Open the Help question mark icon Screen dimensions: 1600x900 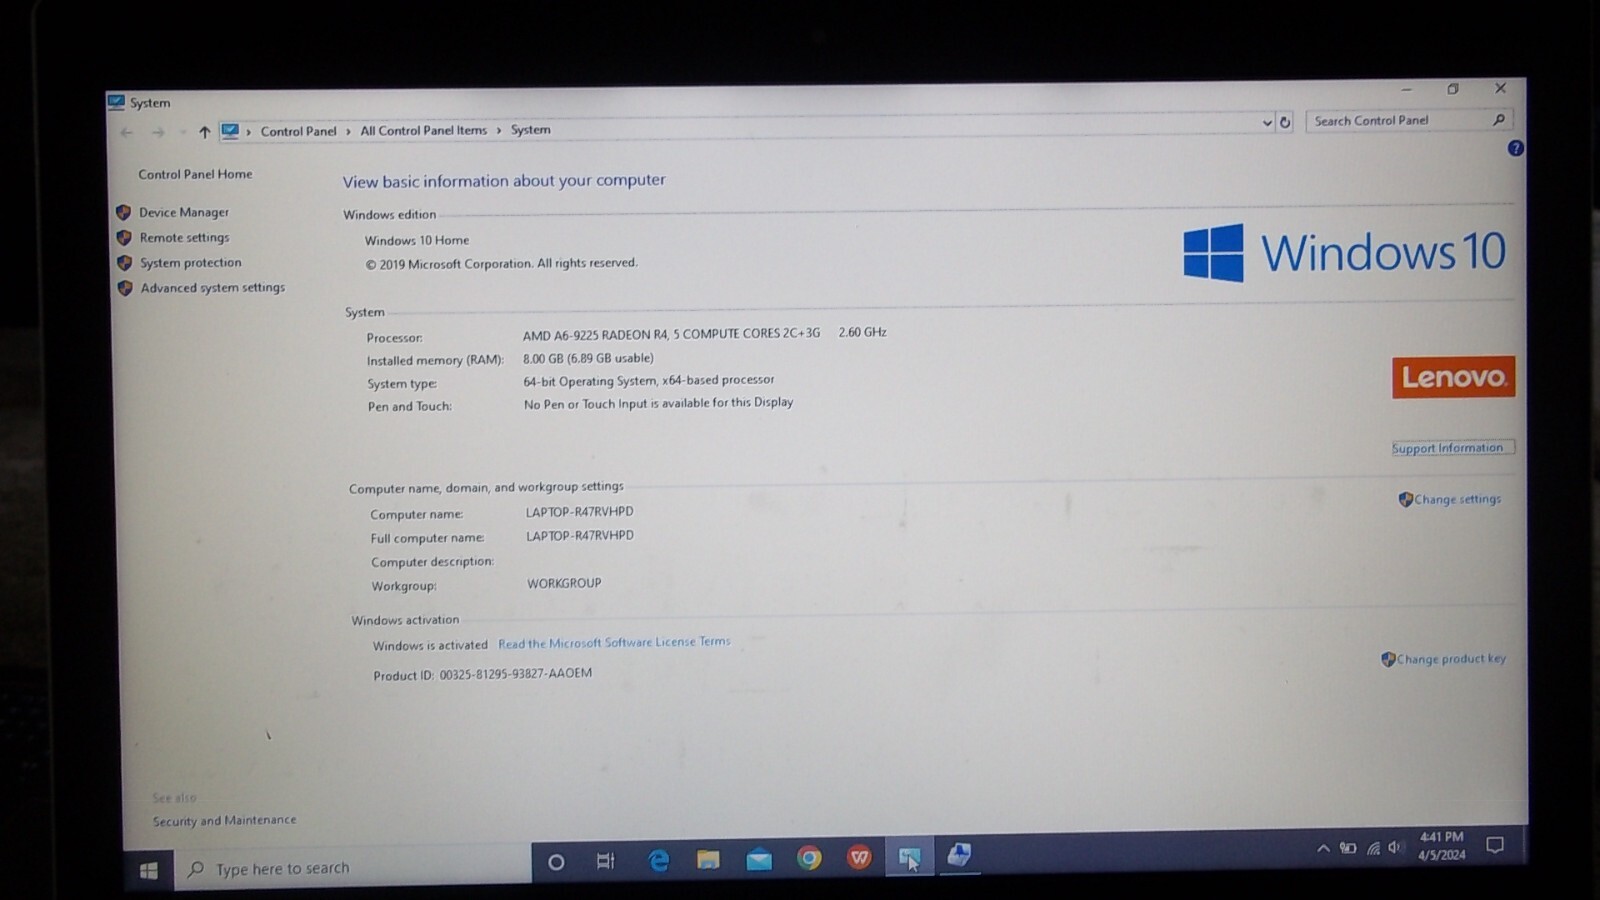[1516, 148]
